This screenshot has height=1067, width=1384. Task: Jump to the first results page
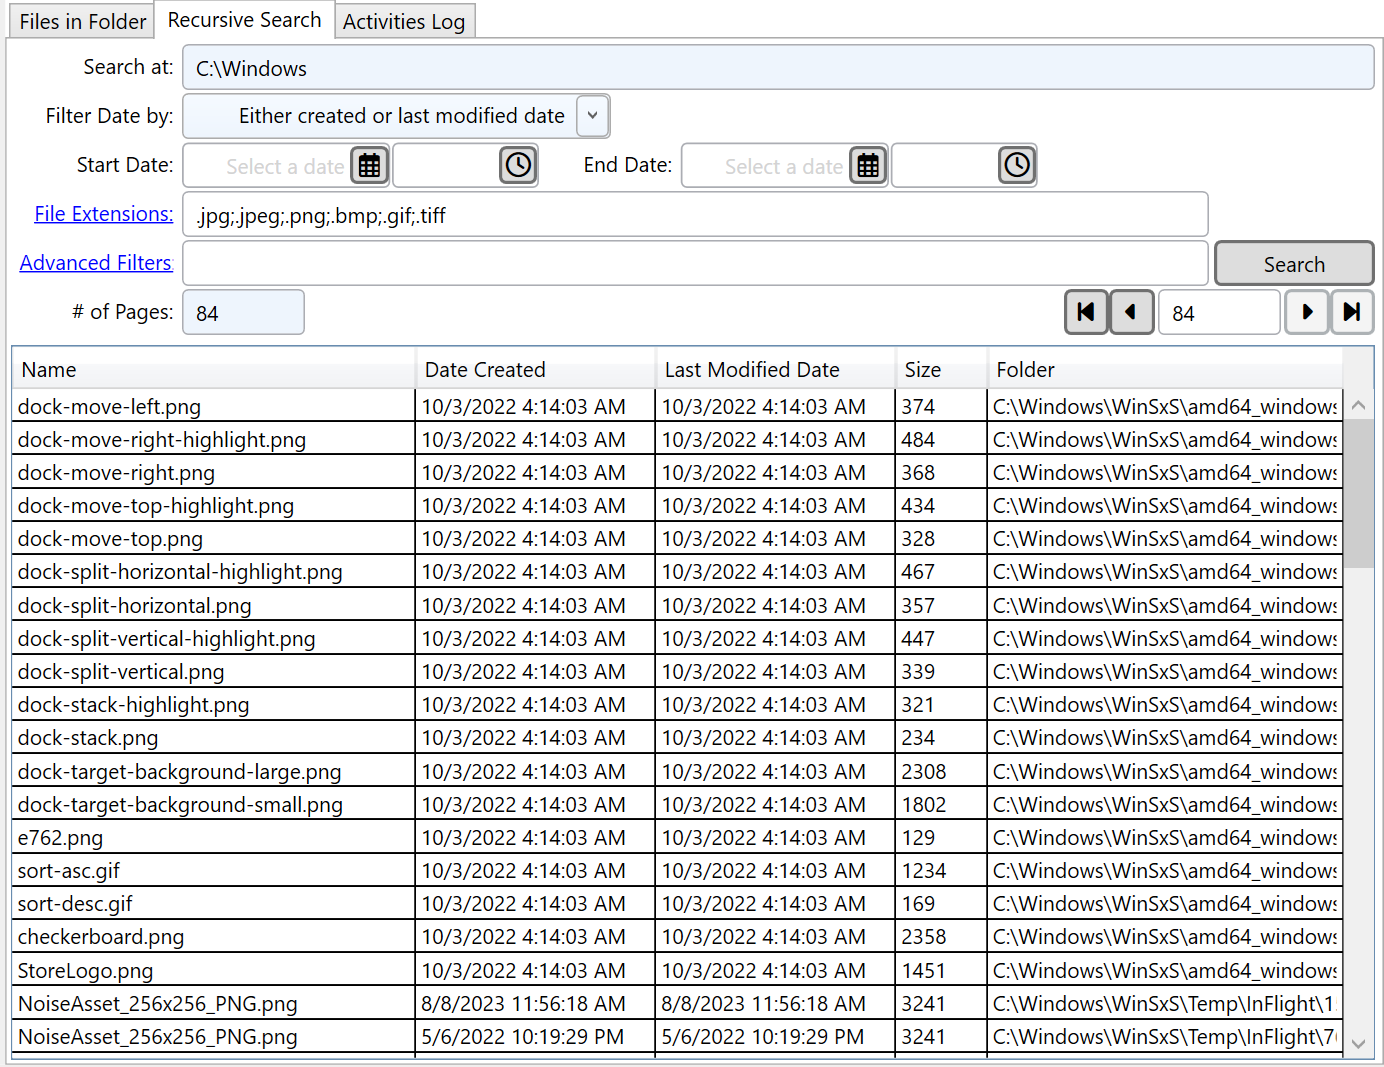(1086, 312)
